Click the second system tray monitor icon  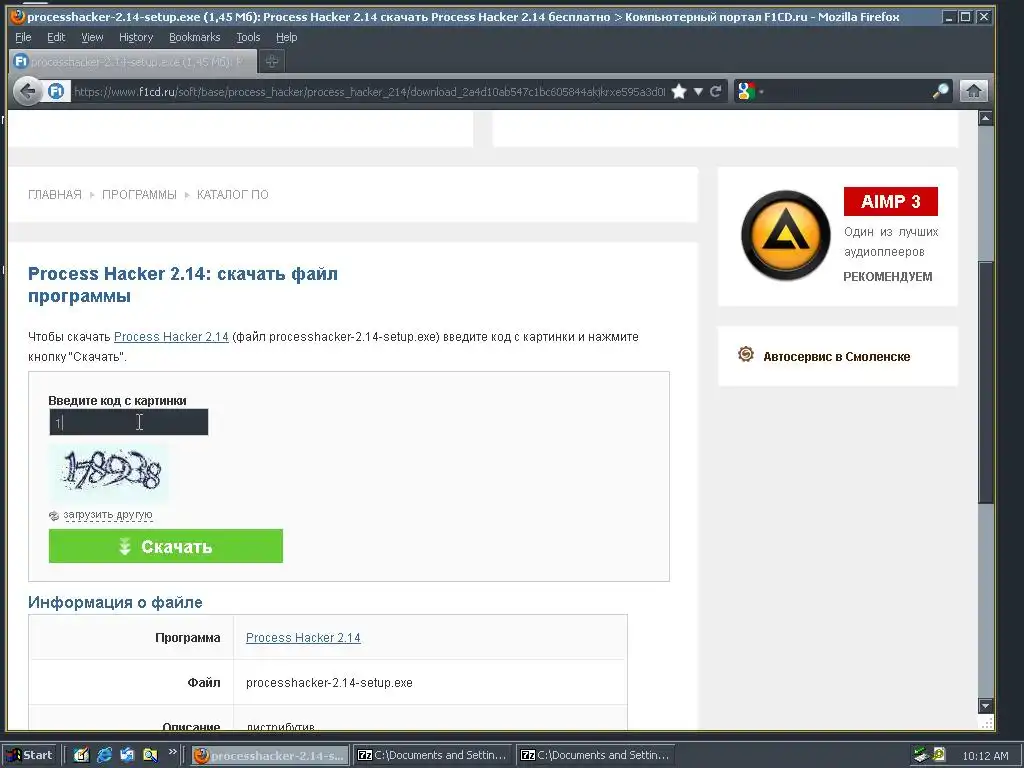pos(939,754)
